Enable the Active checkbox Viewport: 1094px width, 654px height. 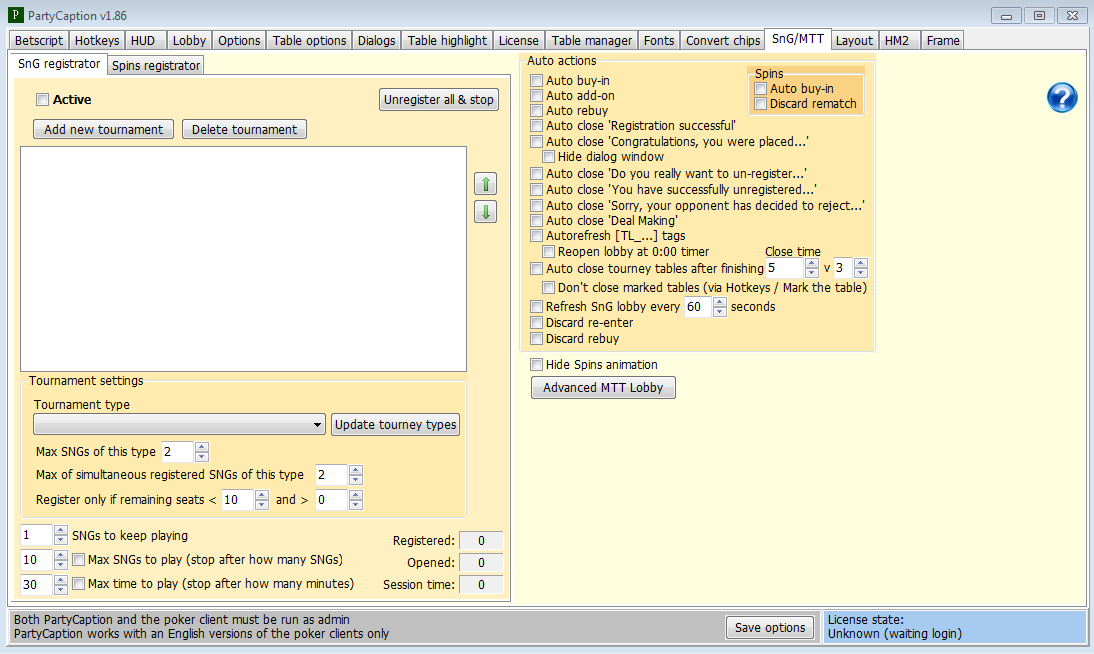click(43, 100)
